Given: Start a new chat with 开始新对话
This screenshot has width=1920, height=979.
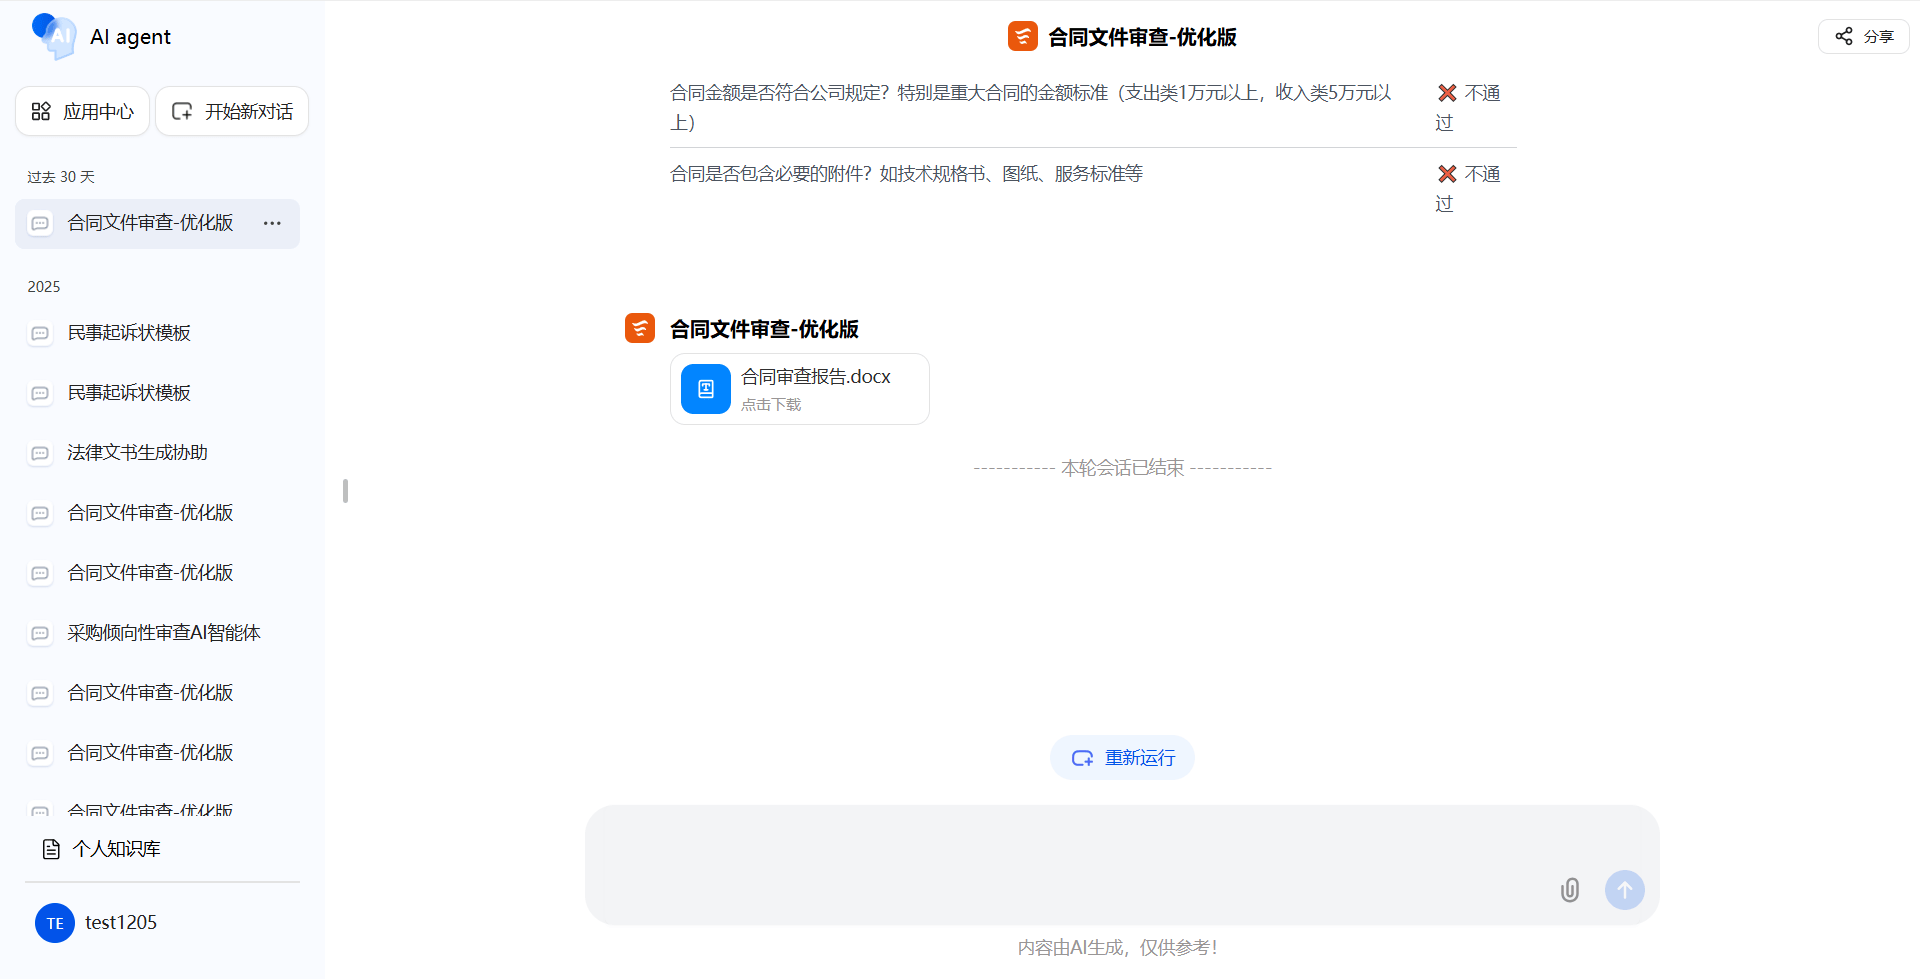Looking at the screenshot, I should click(232, 111).
